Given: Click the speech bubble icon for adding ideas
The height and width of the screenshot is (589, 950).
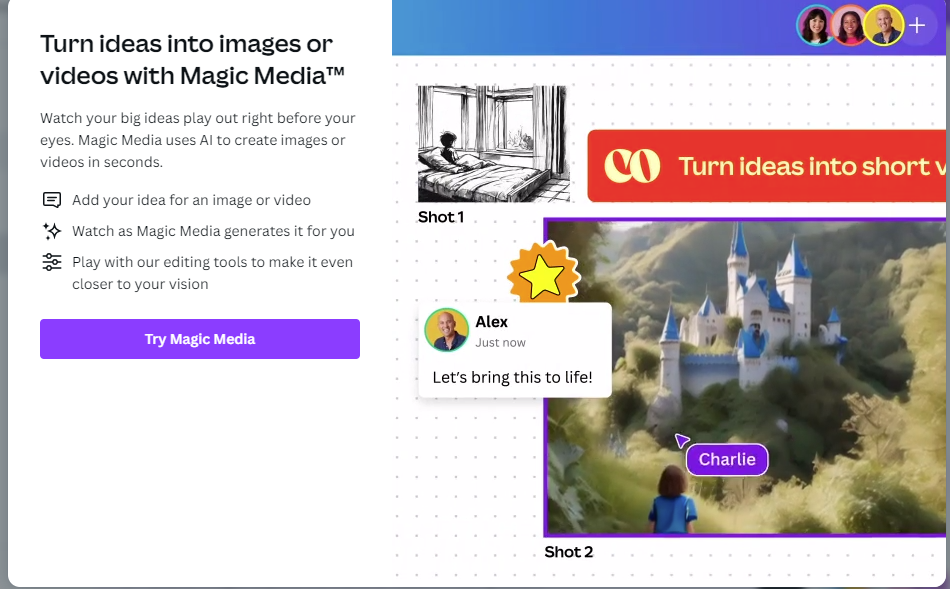Looking at the screenshot, I should click(52, 200).
